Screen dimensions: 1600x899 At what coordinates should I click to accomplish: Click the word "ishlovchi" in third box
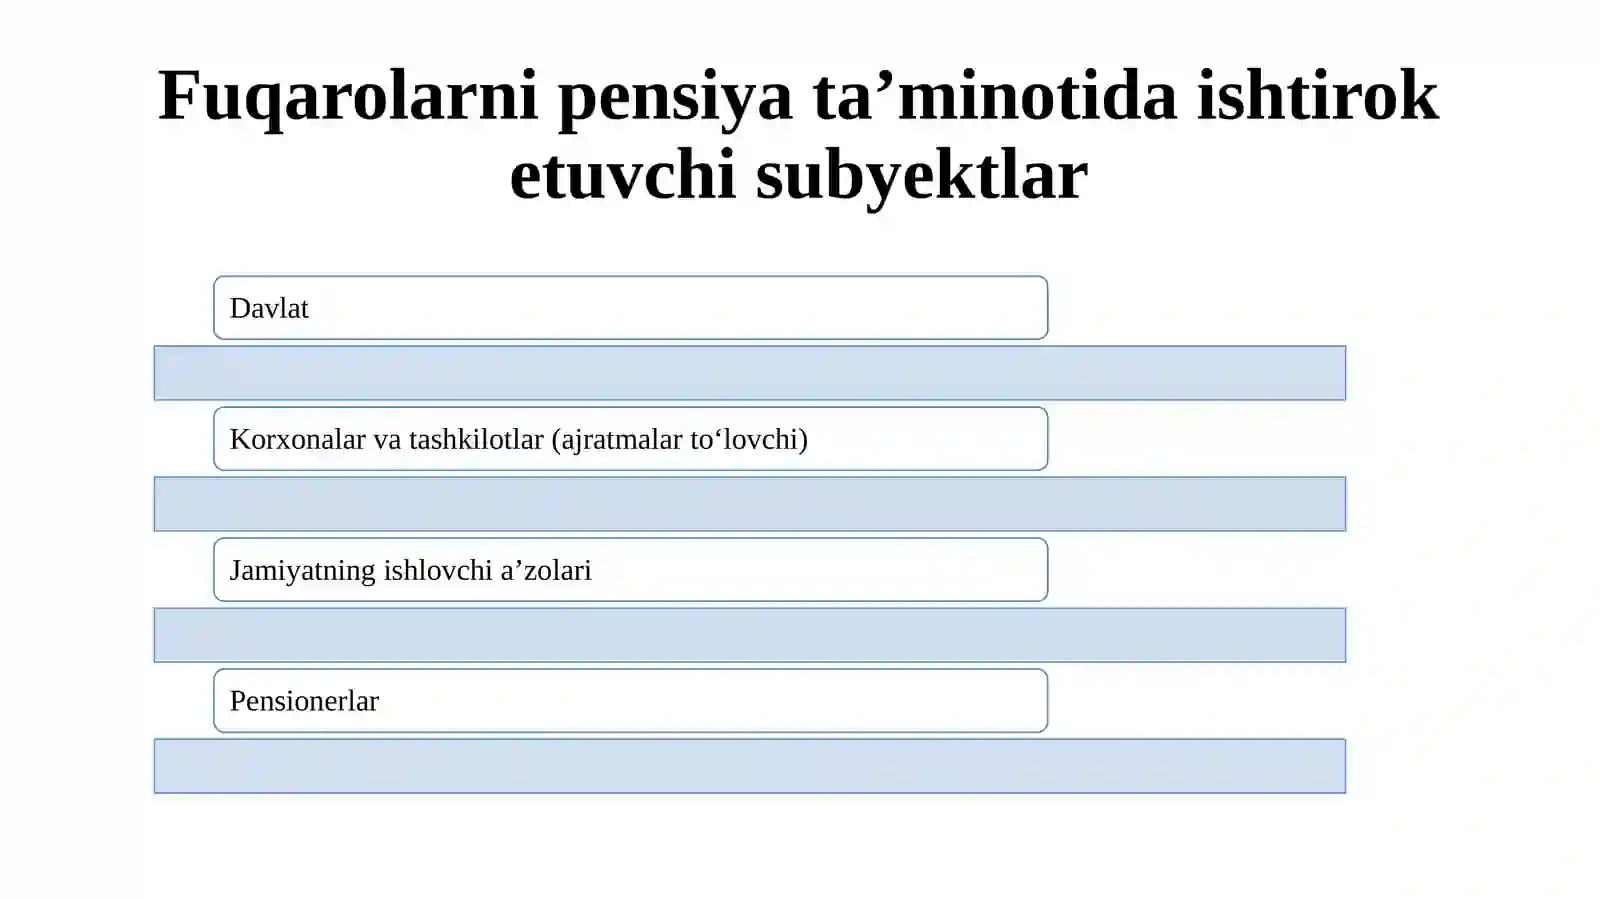438,570
